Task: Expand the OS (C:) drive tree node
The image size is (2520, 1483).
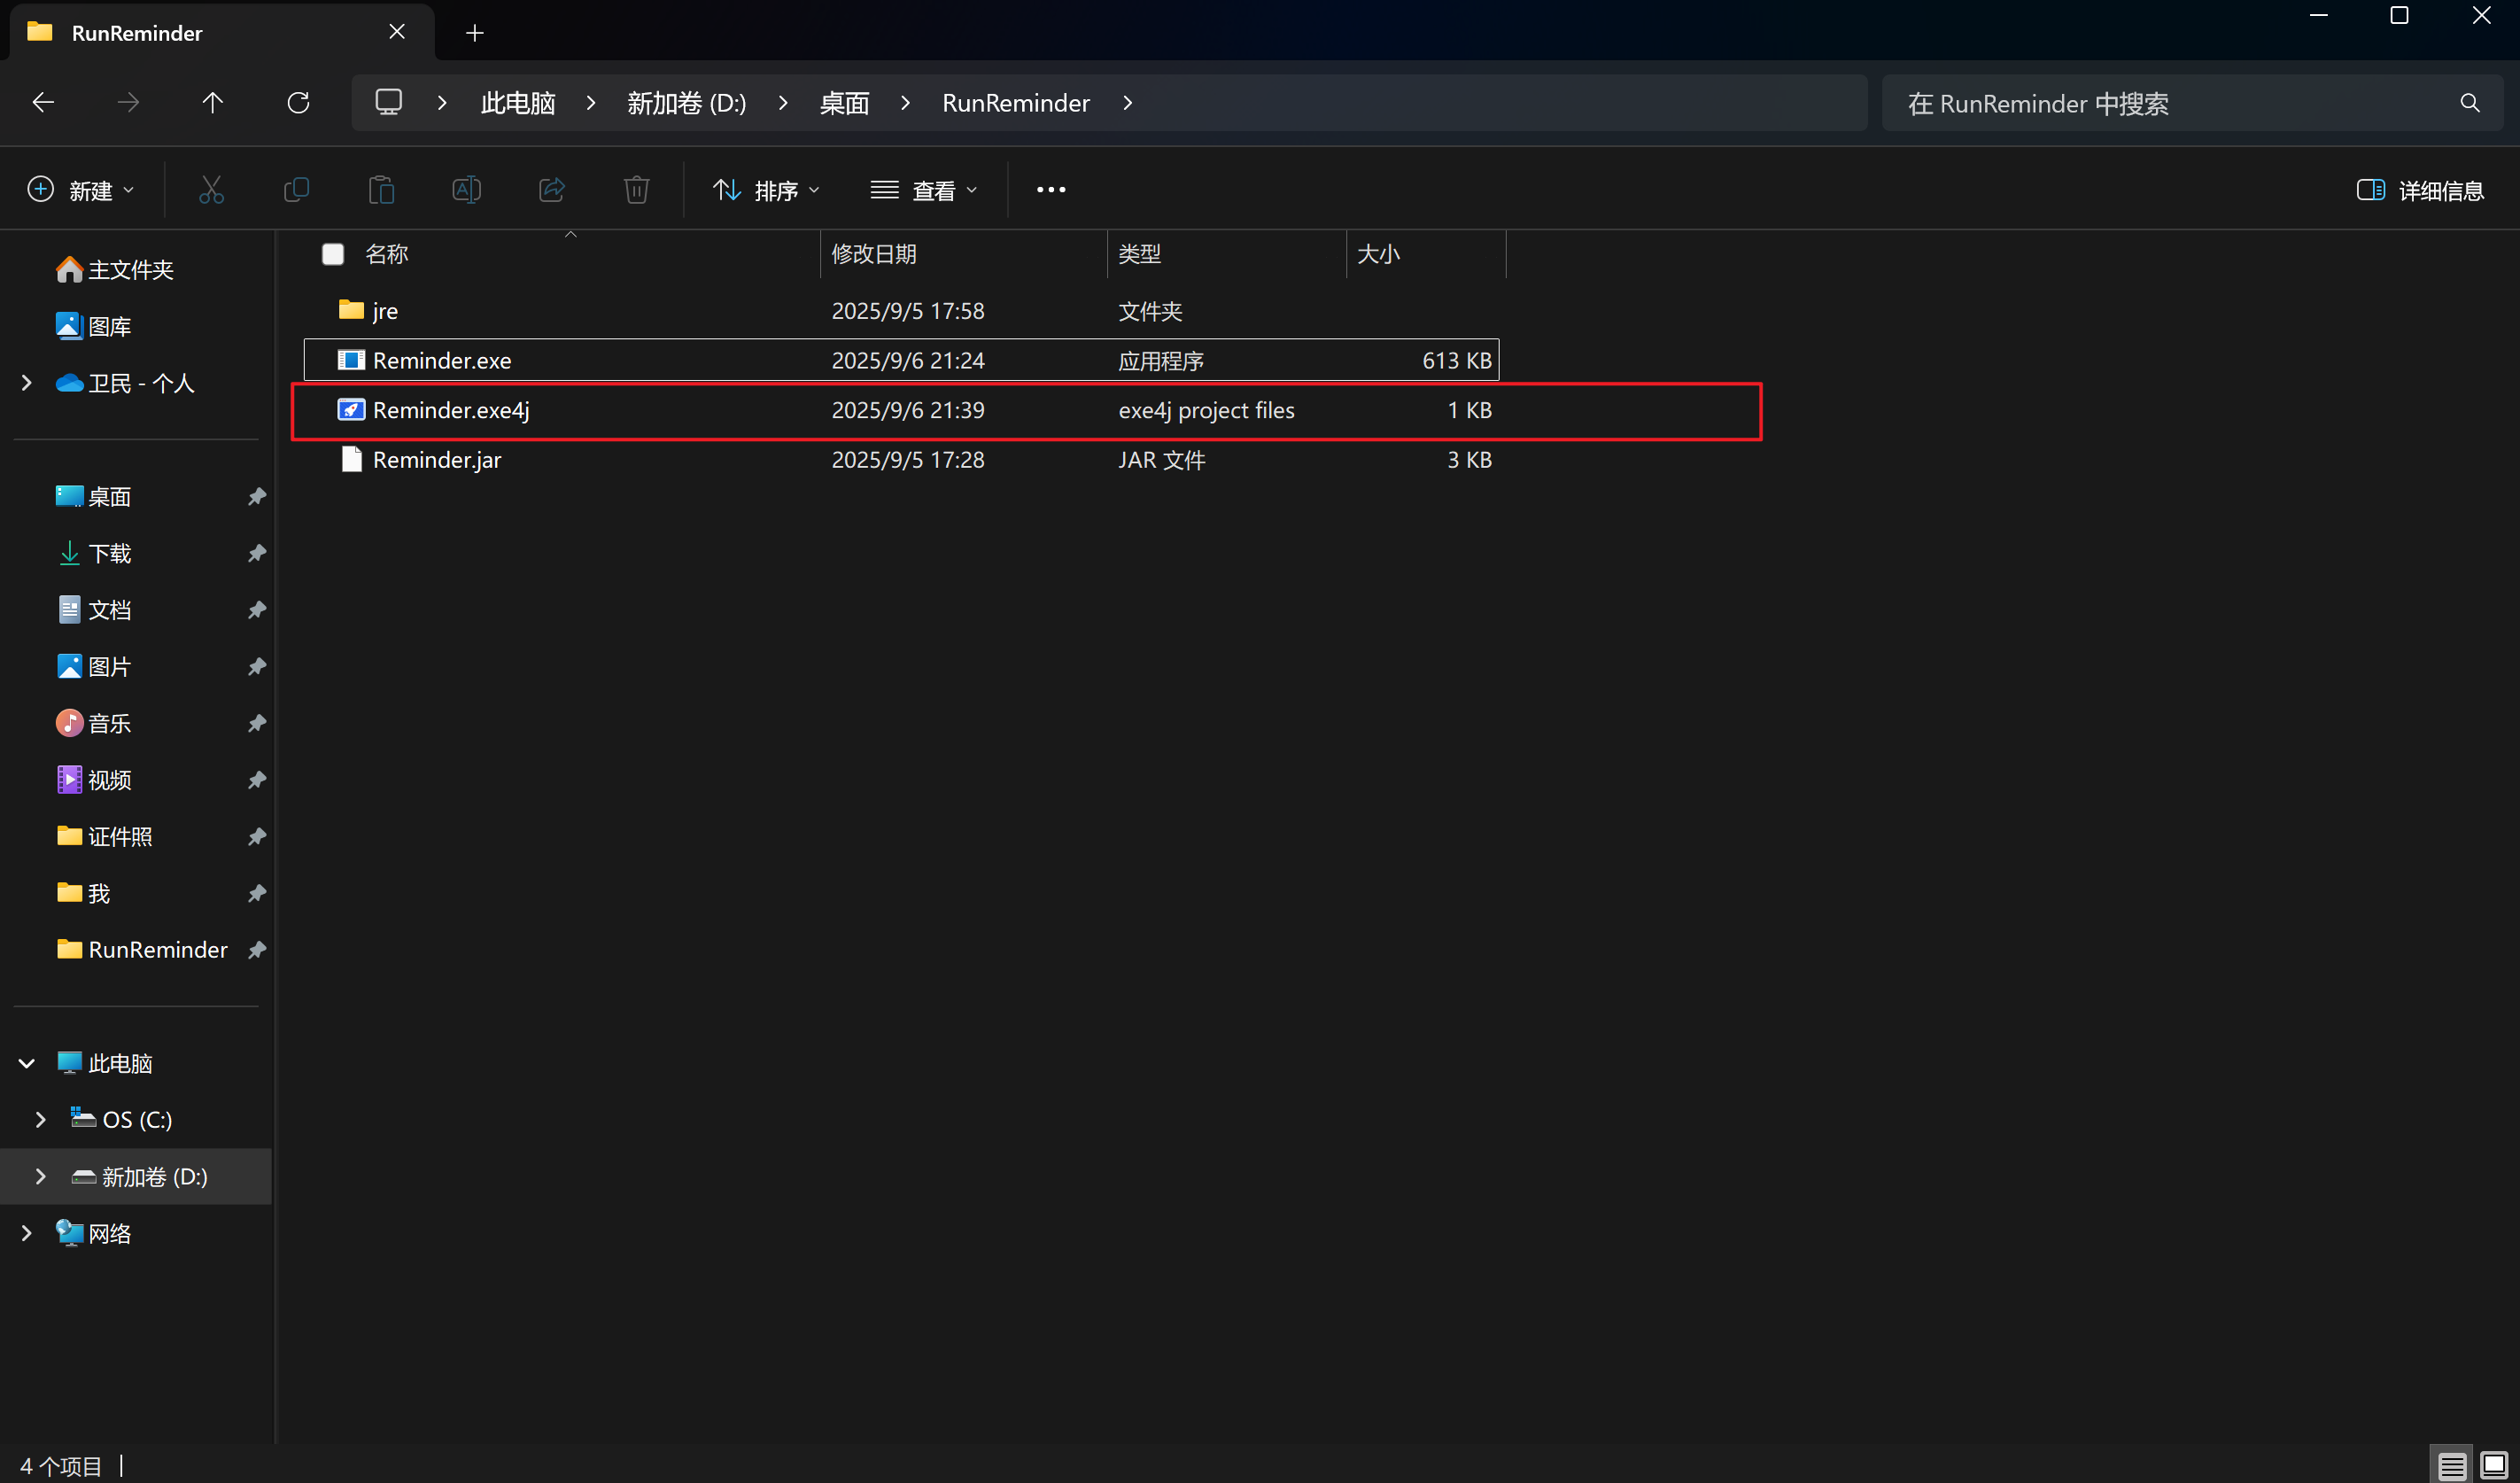Action: tap(40, 1120)
